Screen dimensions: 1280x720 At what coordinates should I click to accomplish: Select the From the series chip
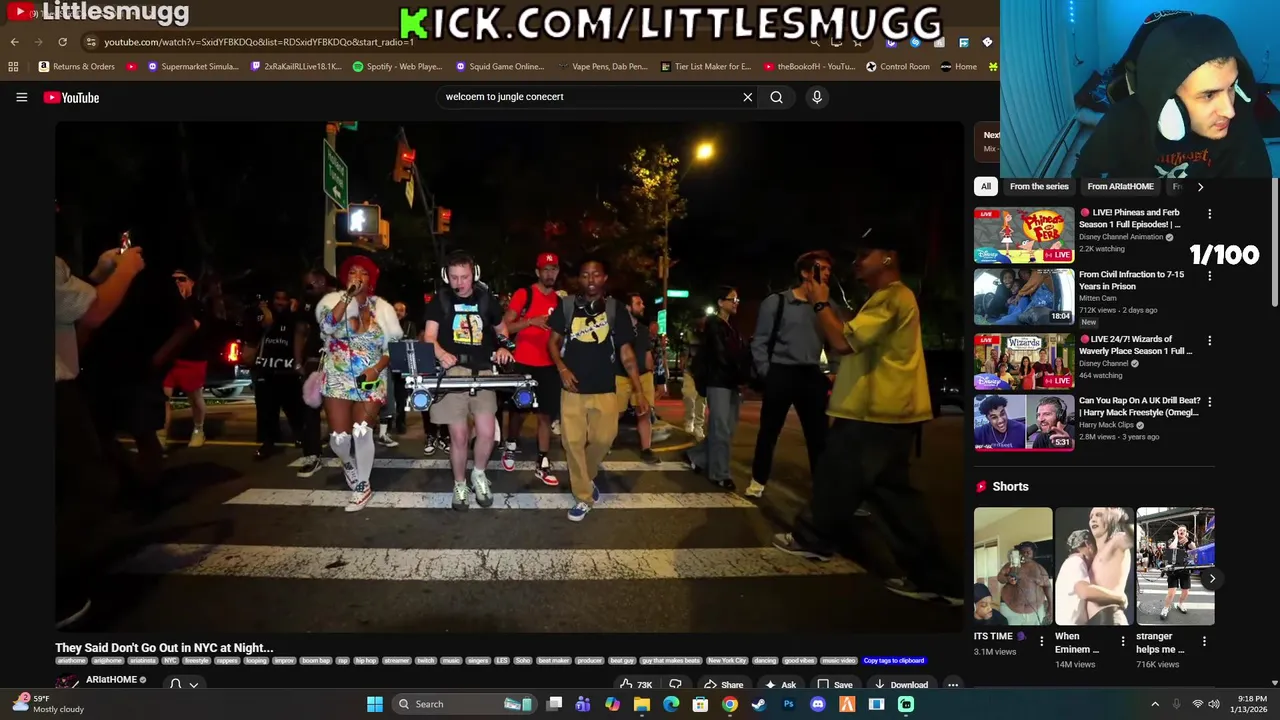1039,186
